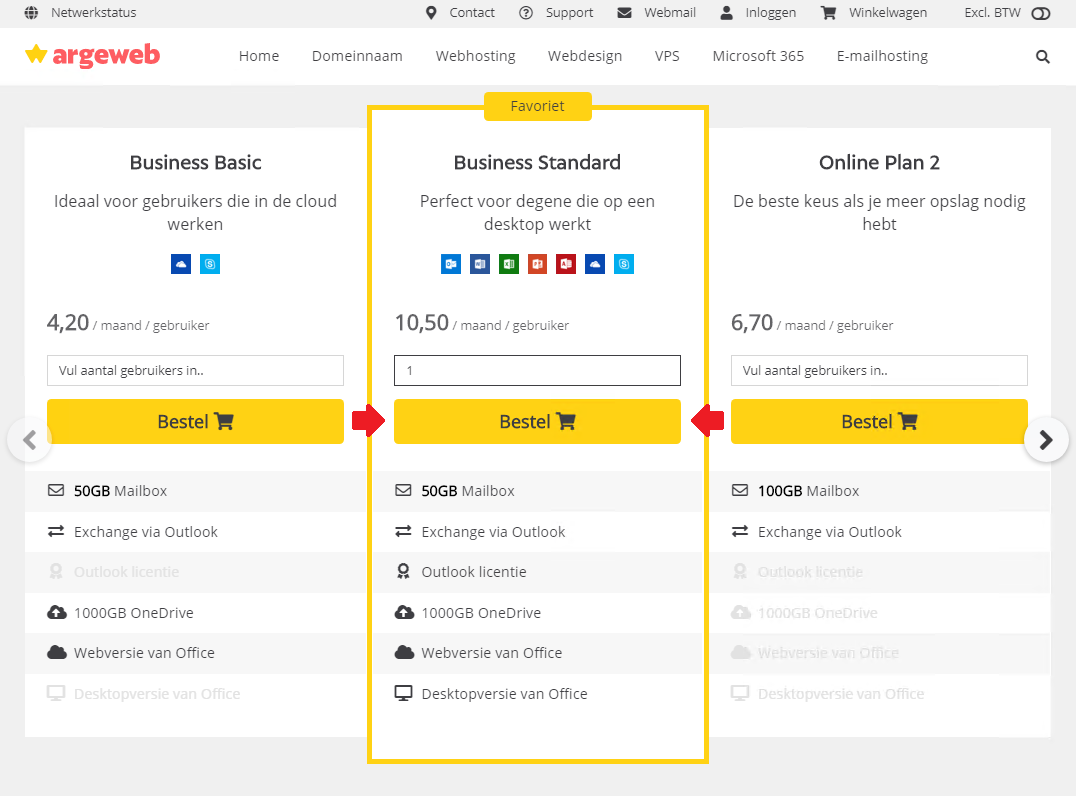Open the Inloggen link
The image size is (1076, 796).
pyautogui.click(x=771, y=12)
